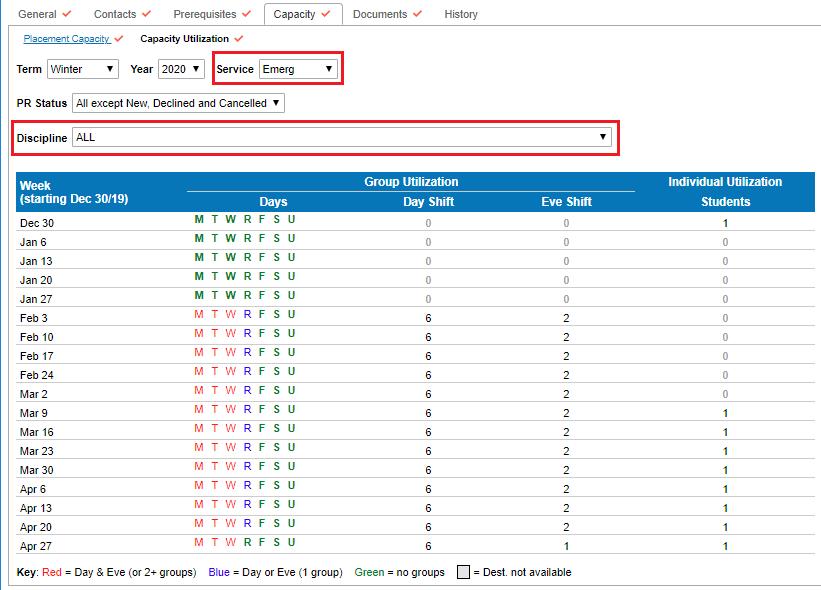The image size is (821, 590).
Task: Click the Days column header
Action: (x=273, y=202)
